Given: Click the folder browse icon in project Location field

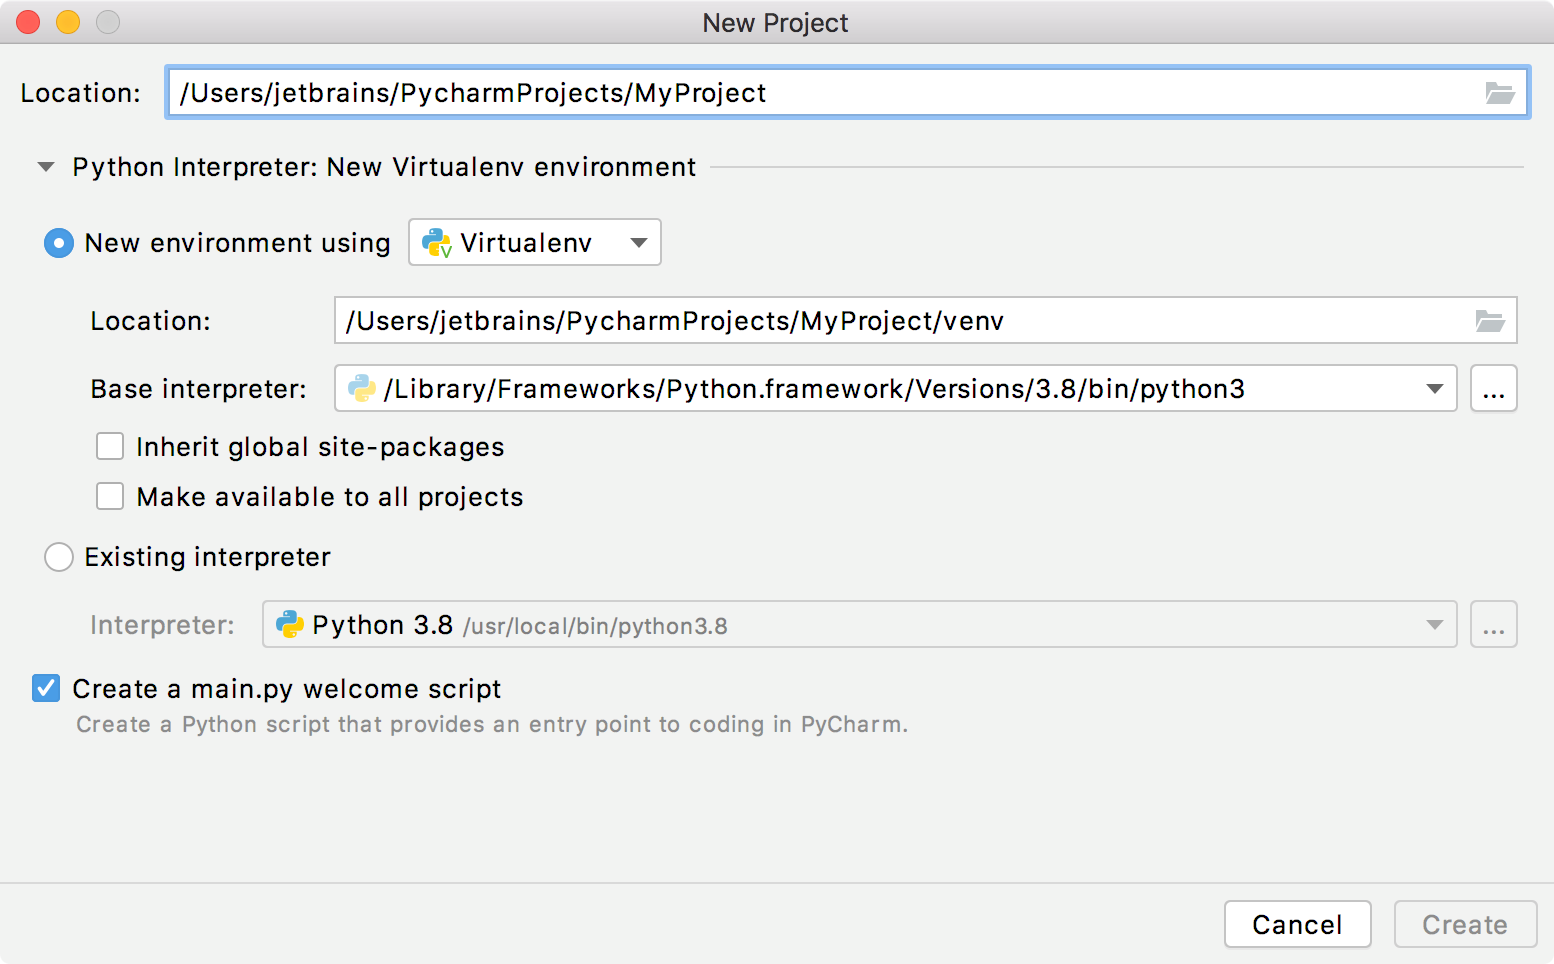Looking at the screenshot, I should tap(1499, 93).
